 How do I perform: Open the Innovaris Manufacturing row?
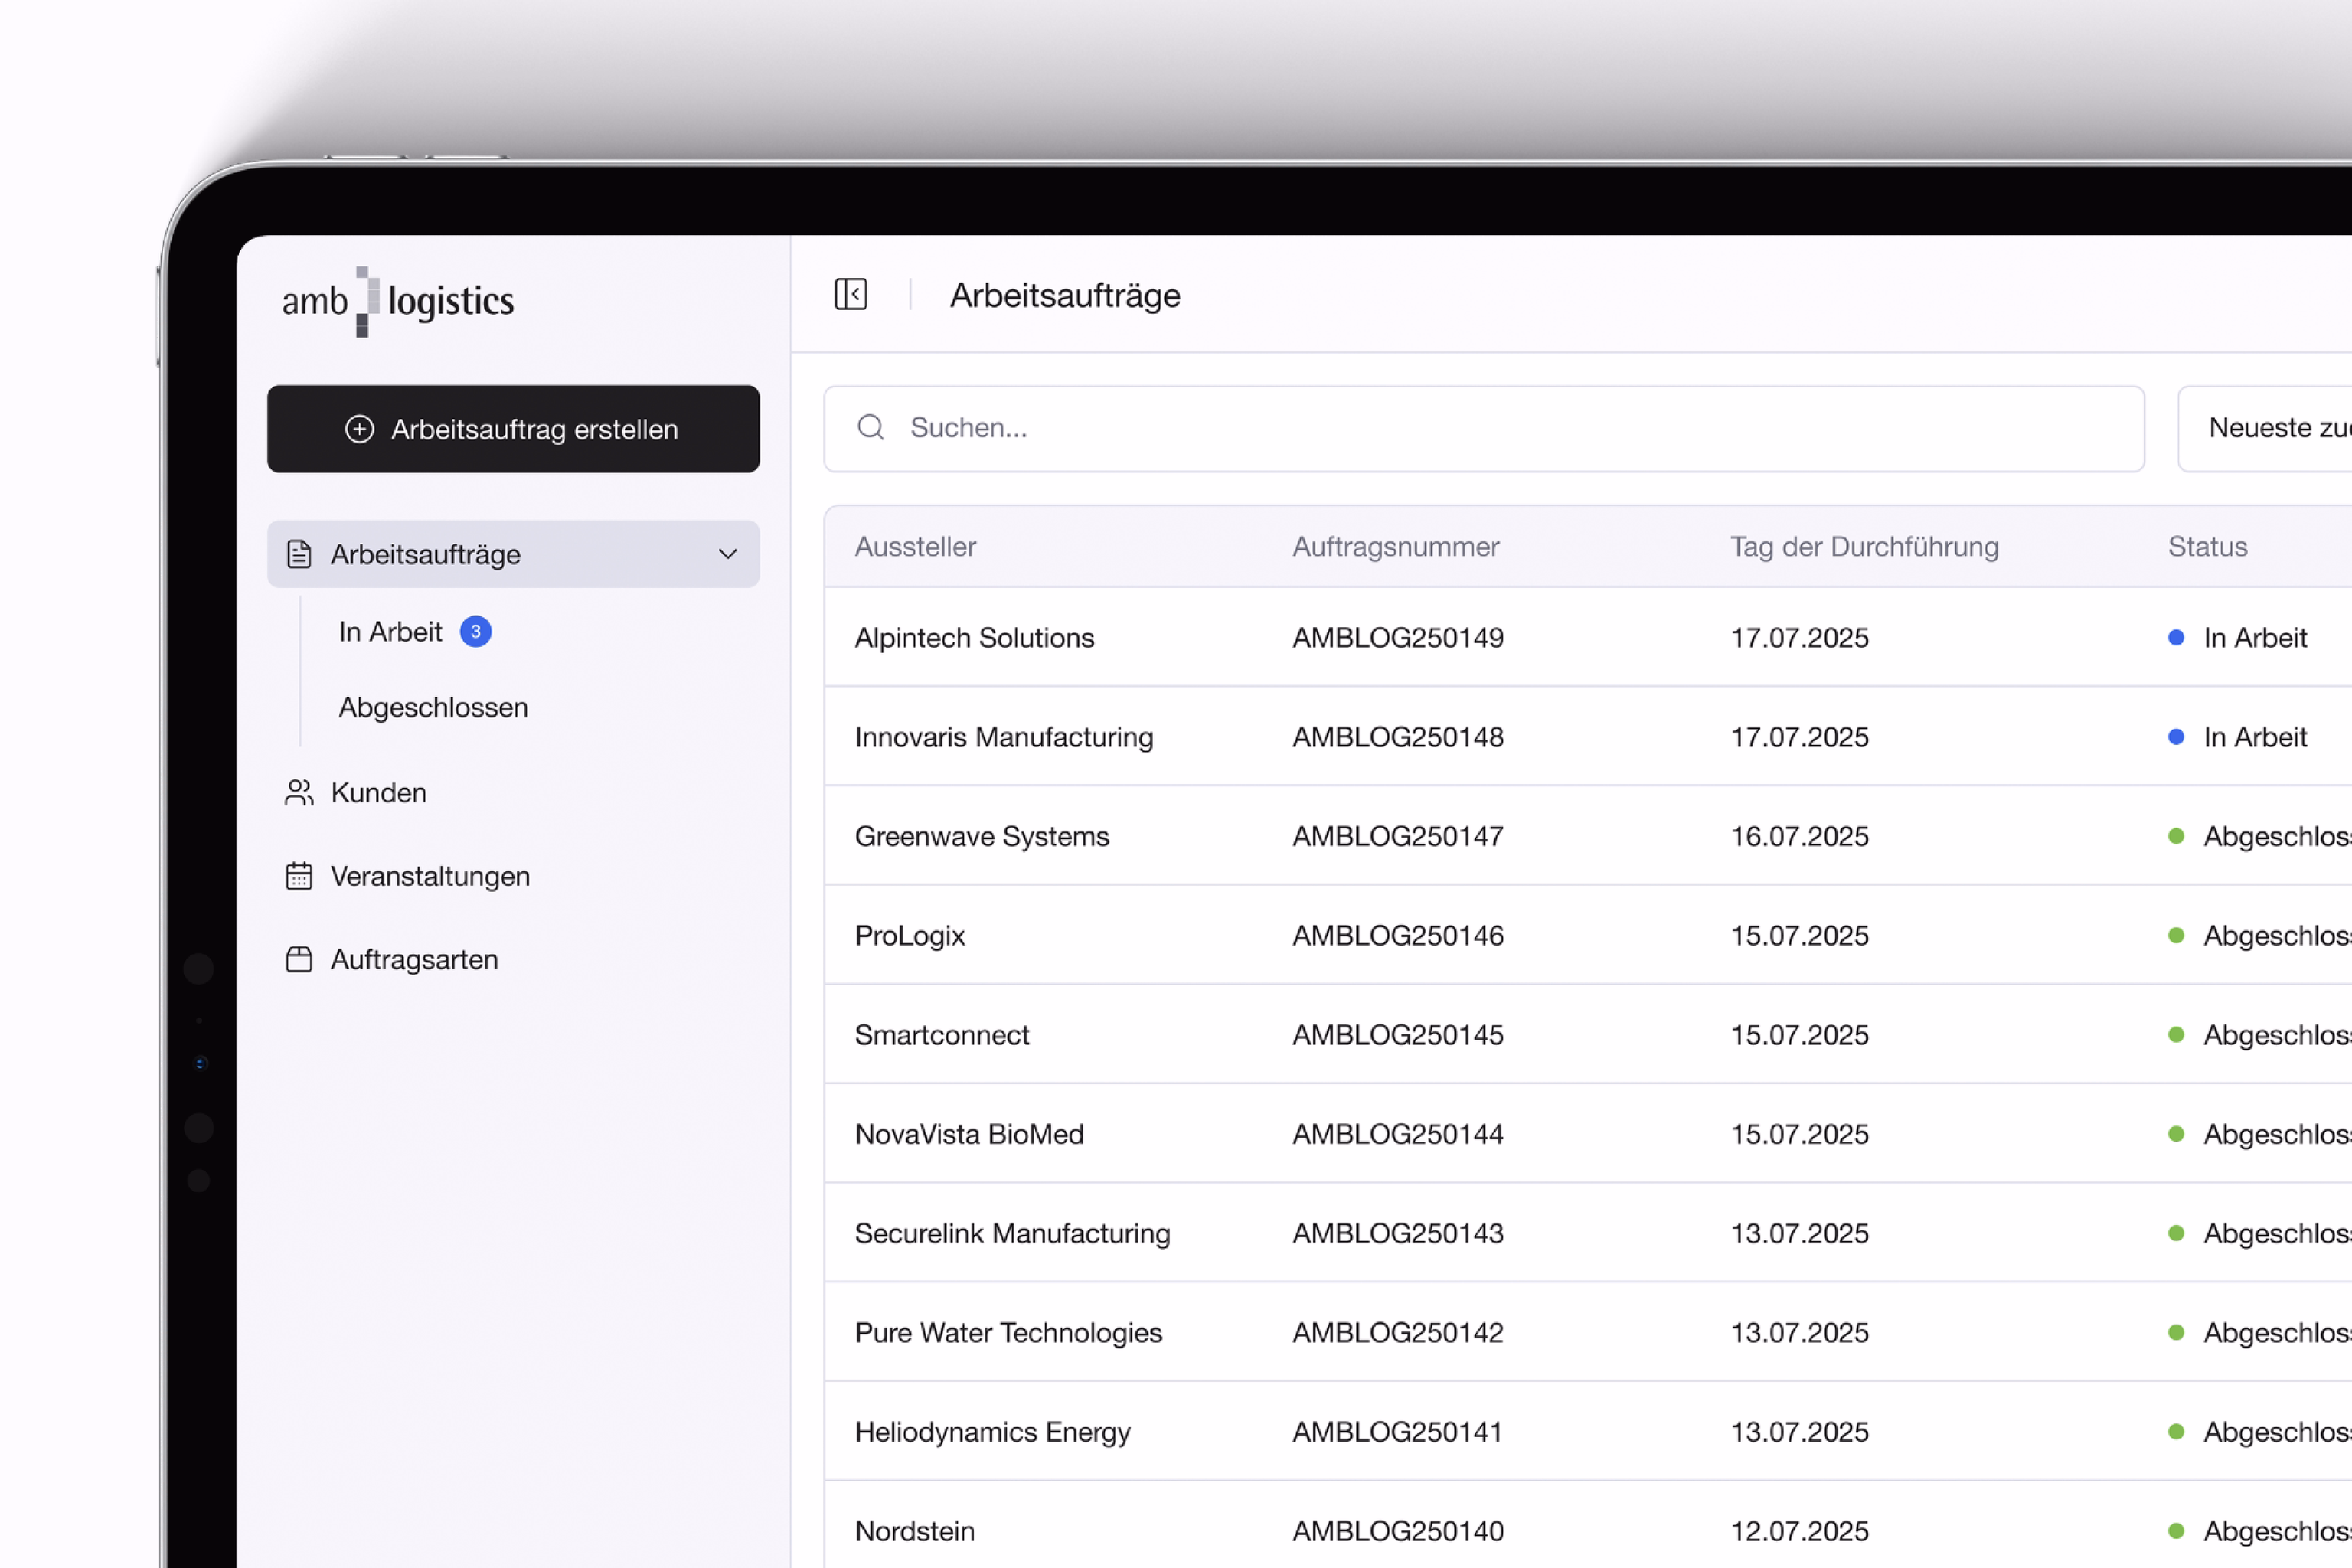coord(1588,737)
